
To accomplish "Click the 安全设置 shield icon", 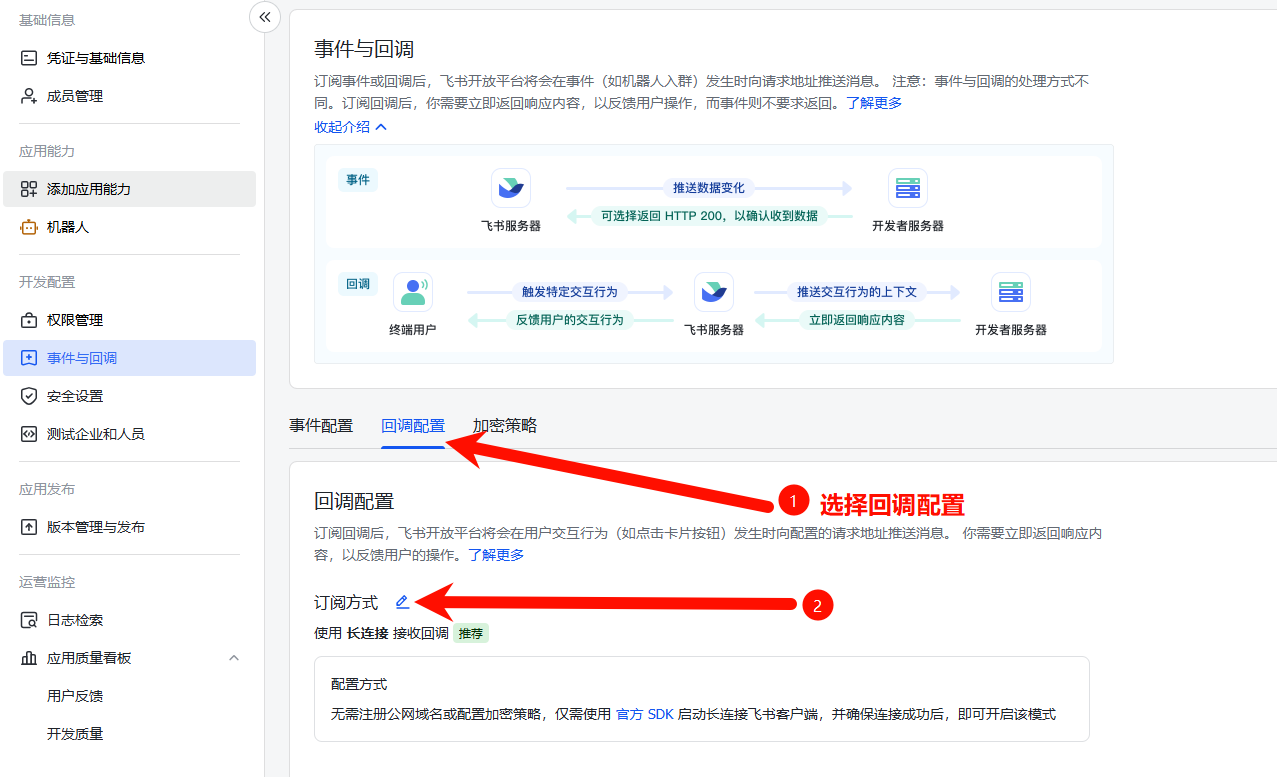I will tap(29, 396).
